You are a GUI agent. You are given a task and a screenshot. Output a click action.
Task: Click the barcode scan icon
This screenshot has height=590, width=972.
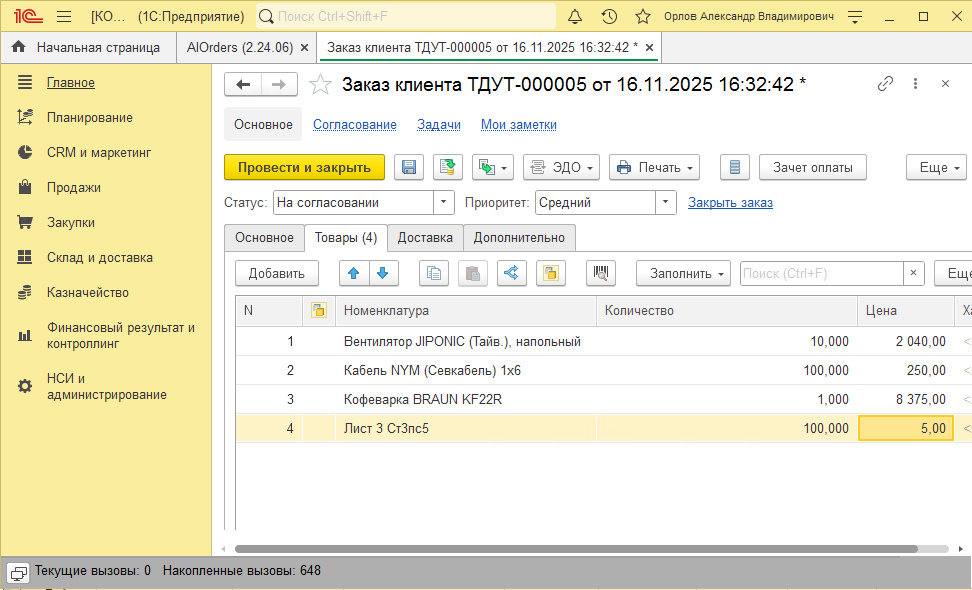[x=601, y=273]
